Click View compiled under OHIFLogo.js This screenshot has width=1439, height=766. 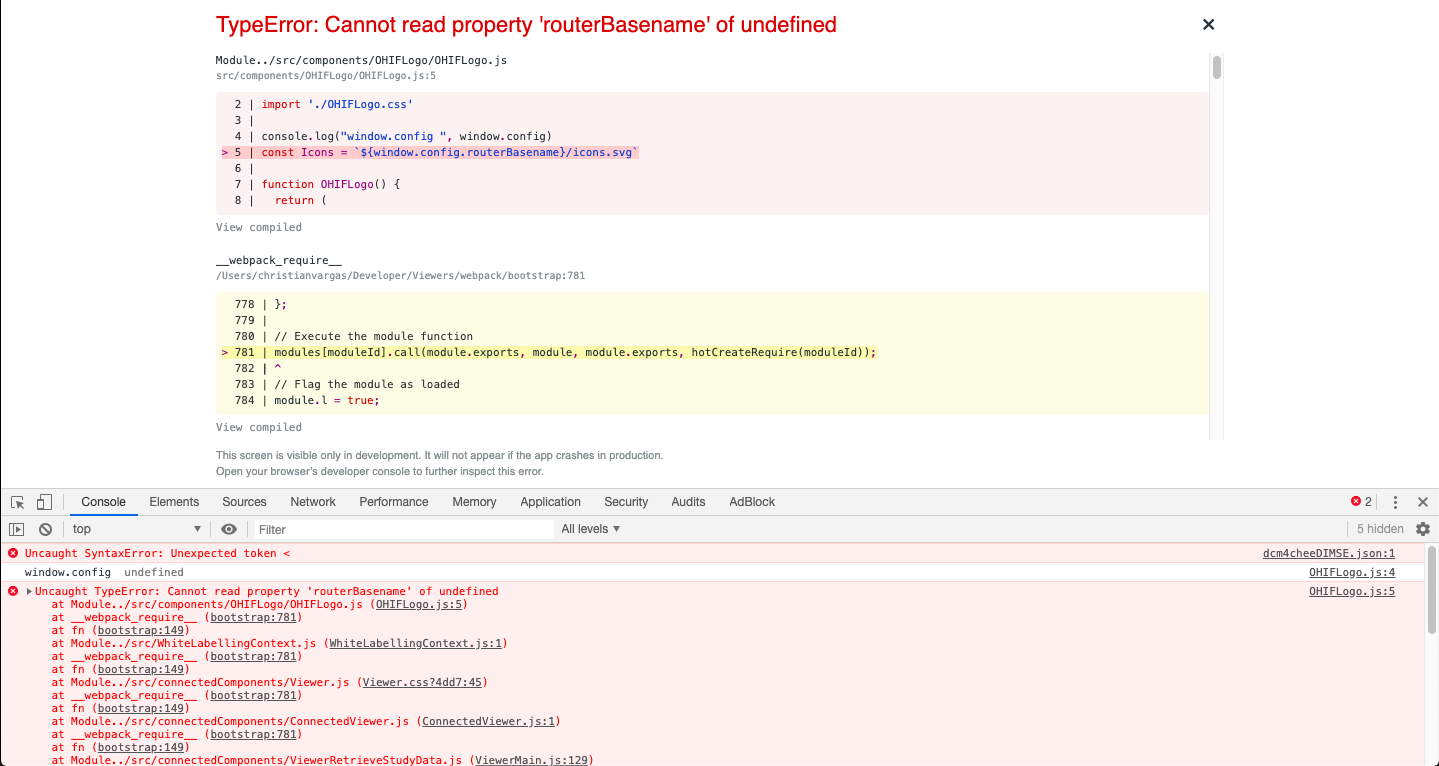coord(257,227)
